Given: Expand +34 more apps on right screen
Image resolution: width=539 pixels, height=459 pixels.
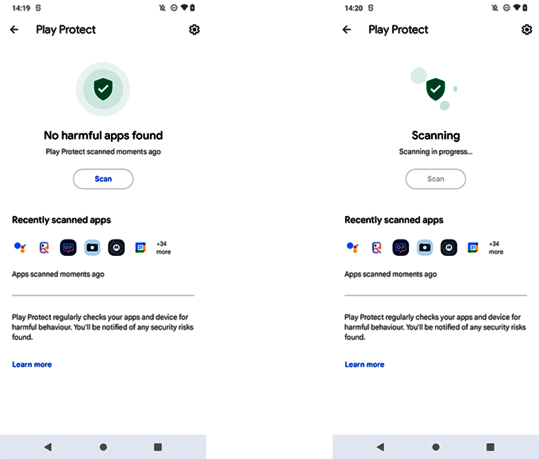Looking at the screenshot, I should pos(496,248).
